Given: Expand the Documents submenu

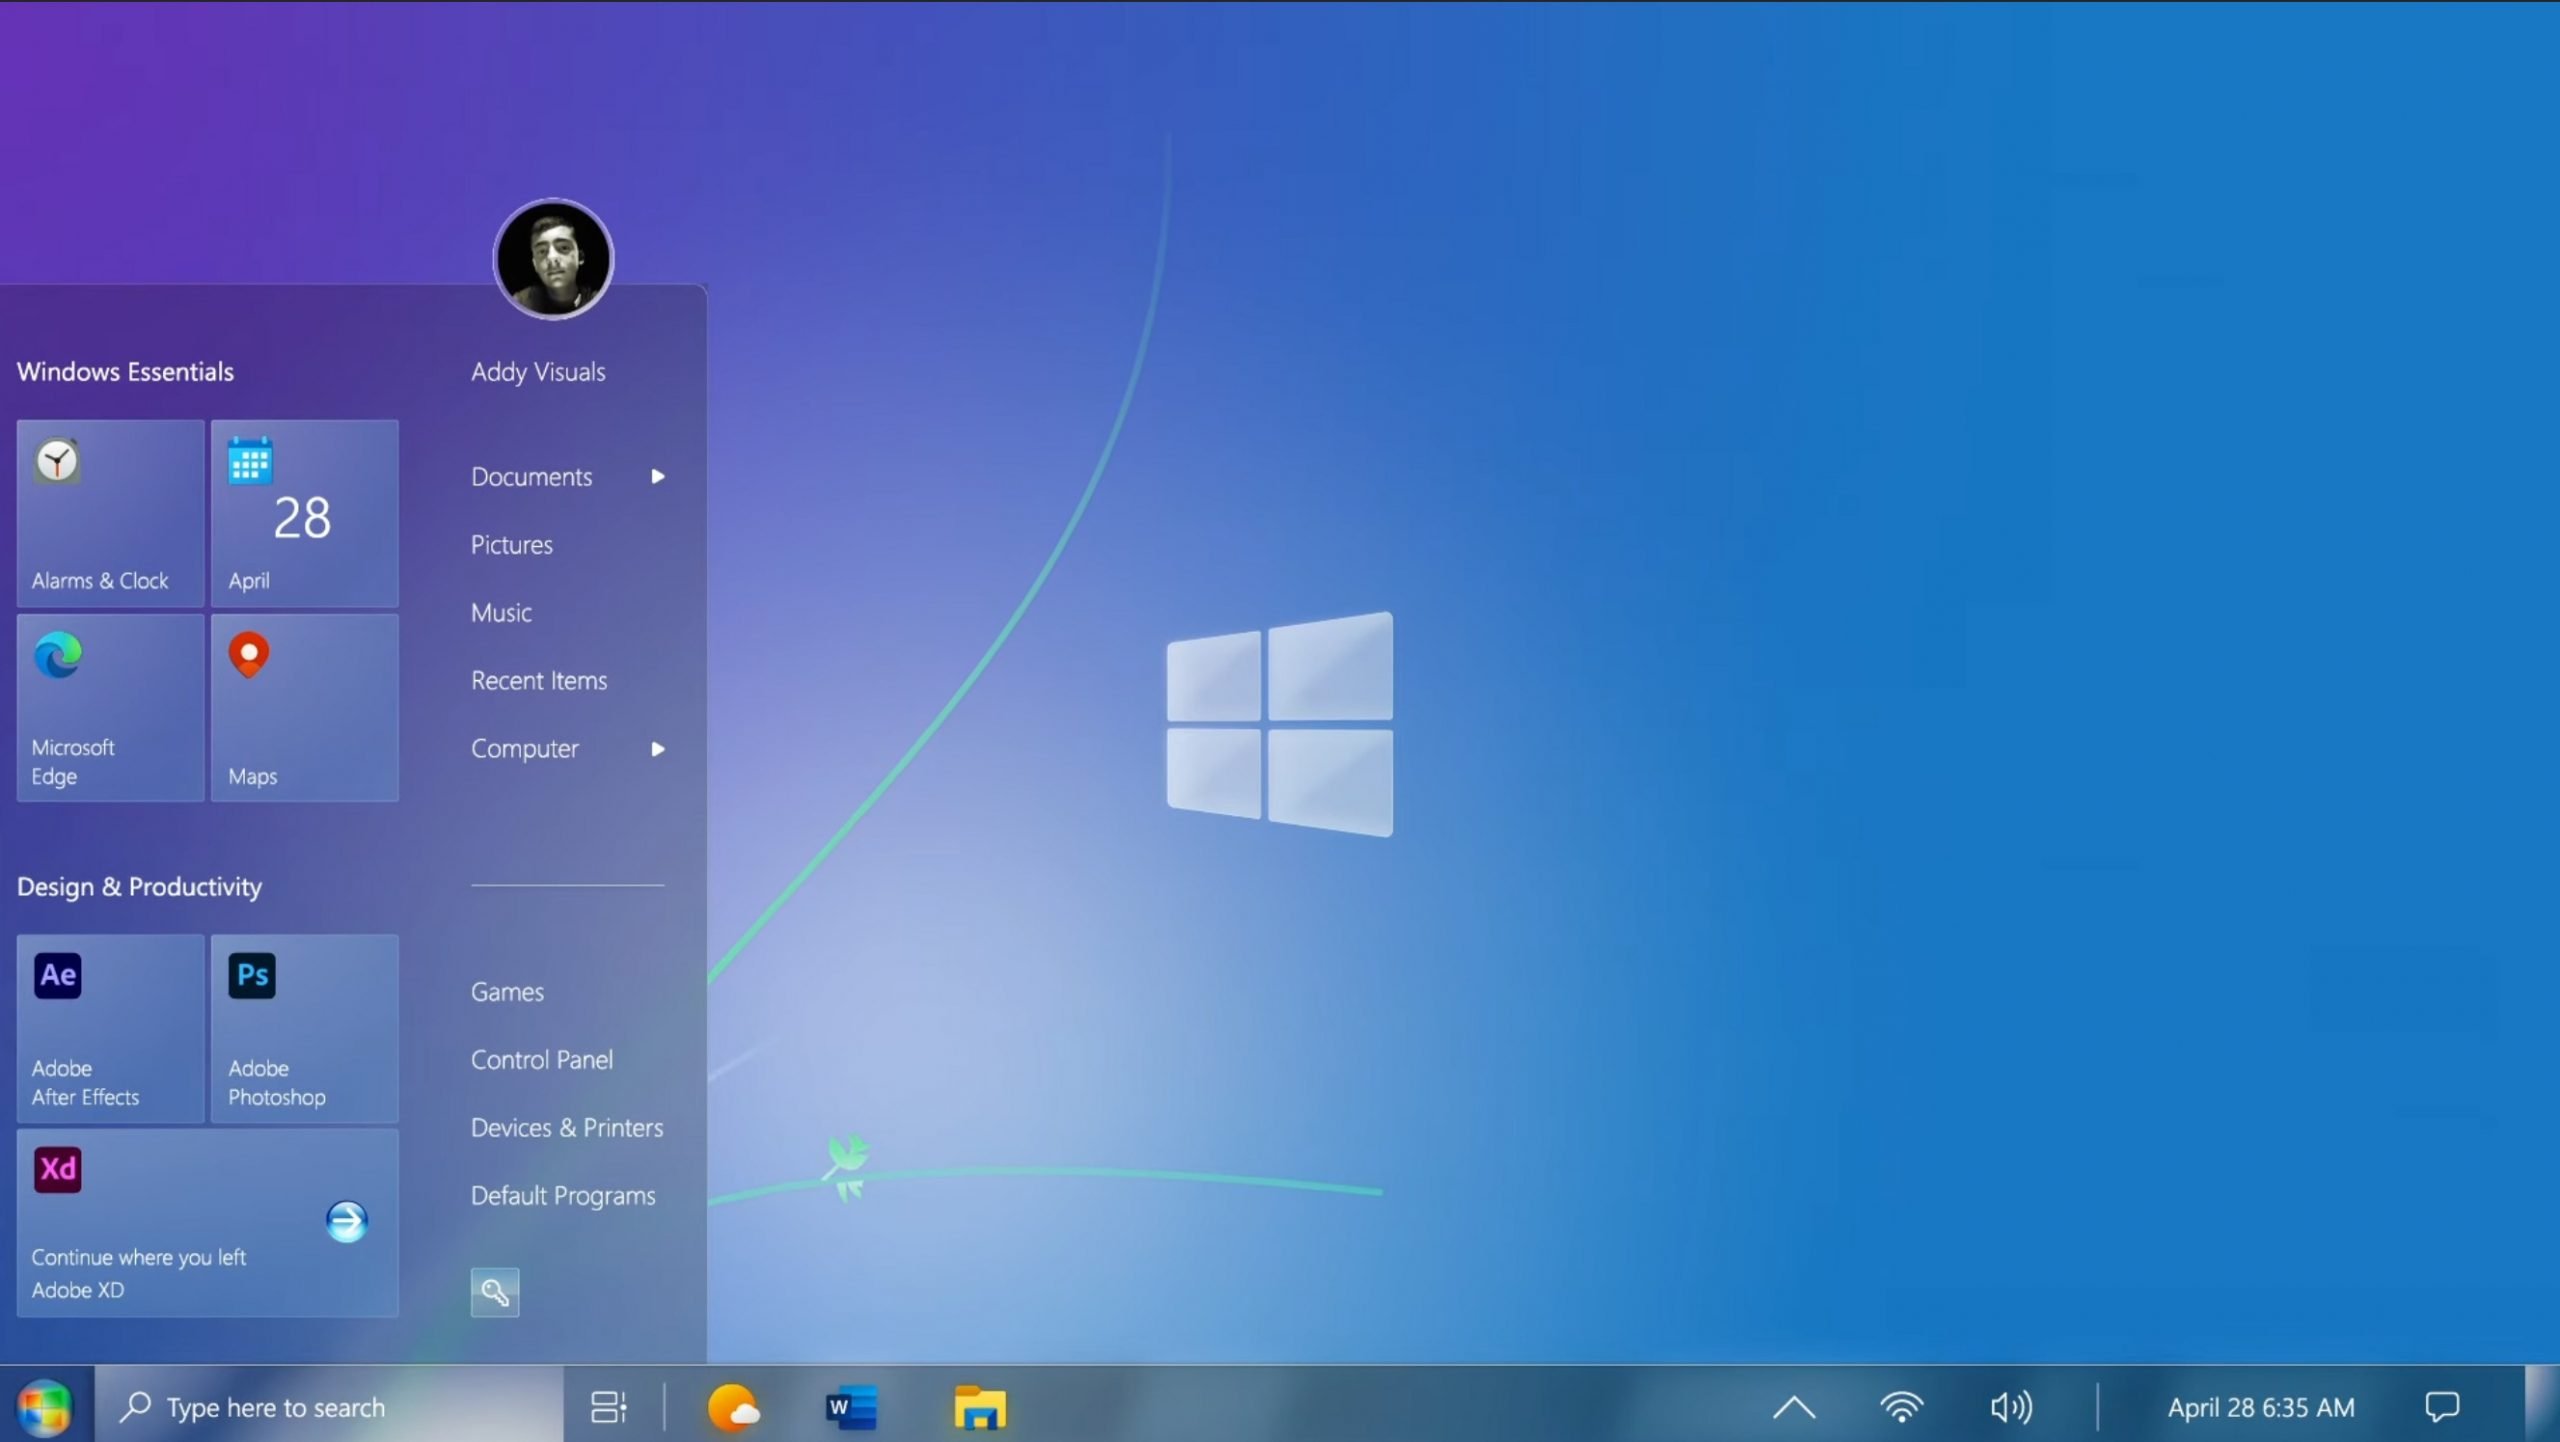Looking at the screenshot, I should (656, 475).
